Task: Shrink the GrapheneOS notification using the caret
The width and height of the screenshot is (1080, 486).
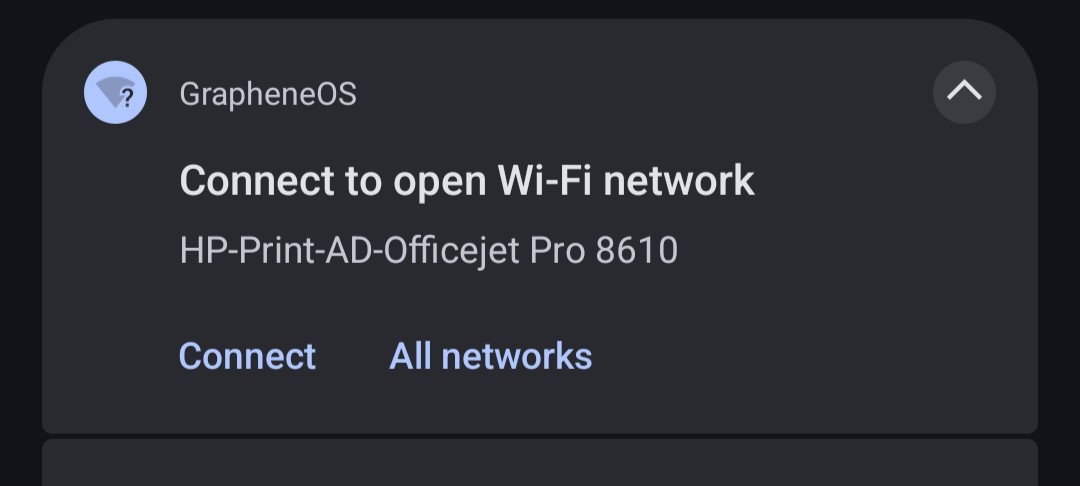Action: tap(964, 92)
